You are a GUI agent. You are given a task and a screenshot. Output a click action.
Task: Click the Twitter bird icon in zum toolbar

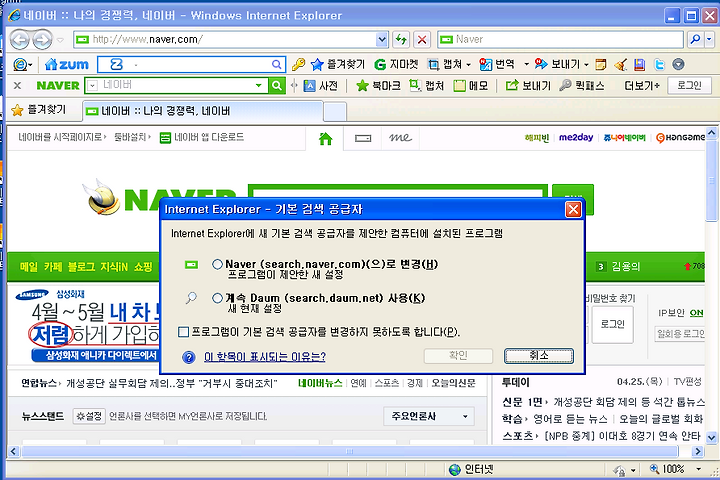point(659,64)
